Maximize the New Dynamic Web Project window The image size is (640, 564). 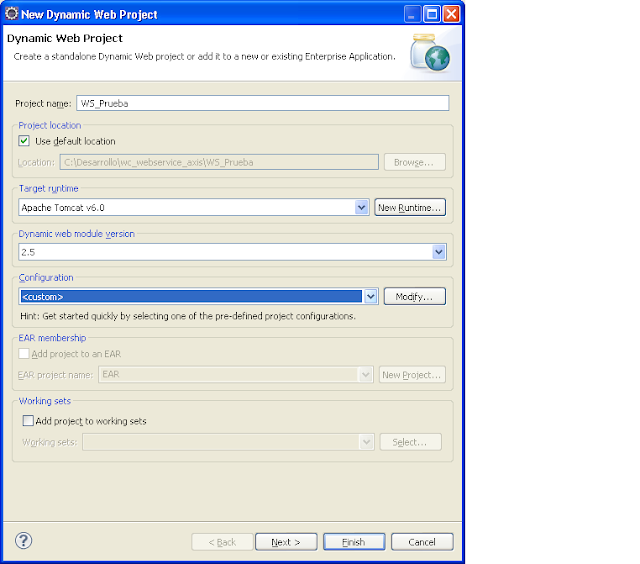point(432,14)
